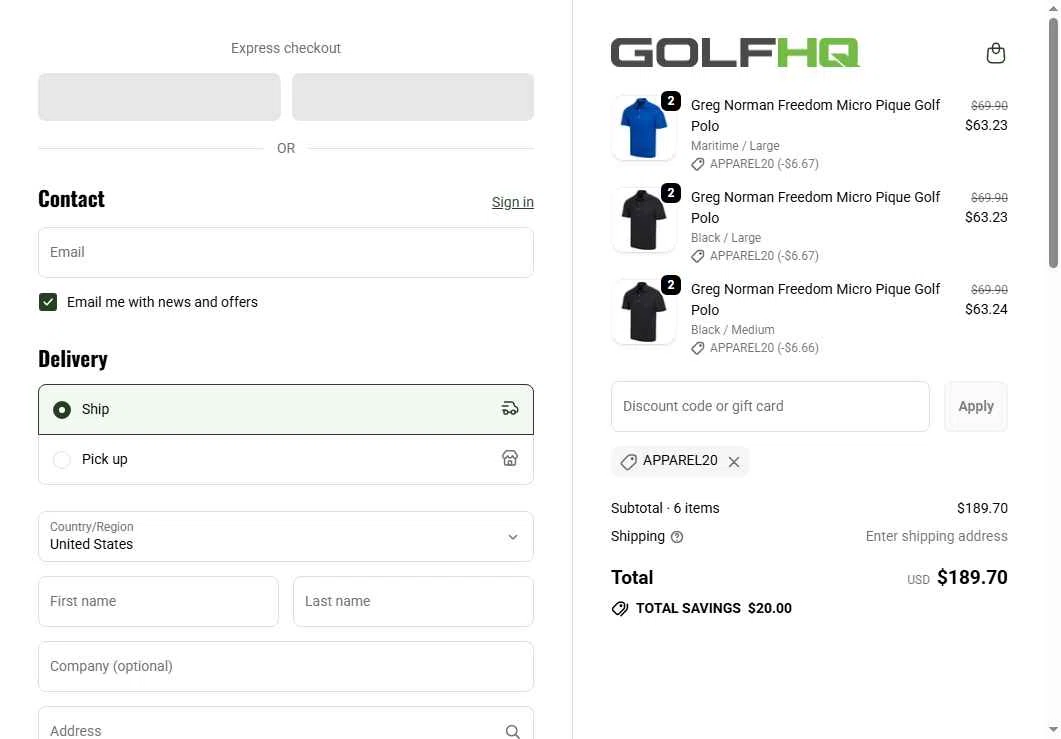Click the first express checkout button
This screenshot has height=739, width=1061.
(159, 97)
